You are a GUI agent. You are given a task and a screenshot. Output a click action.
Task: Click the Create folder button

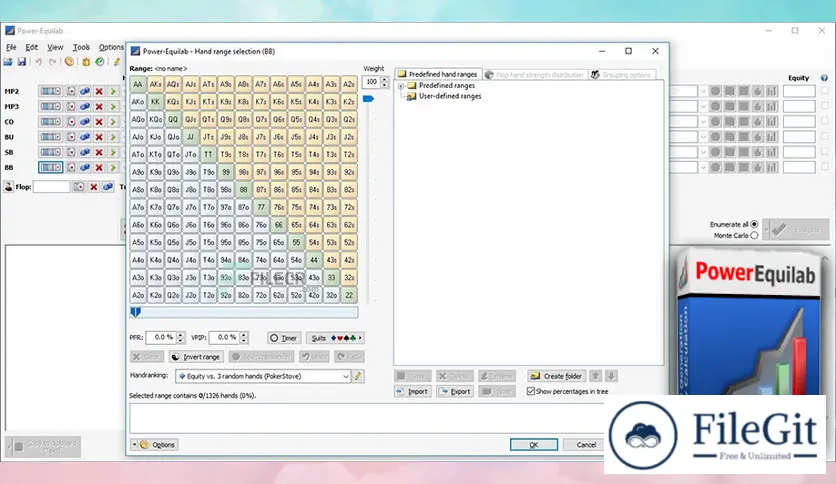[x=556, y=376]
